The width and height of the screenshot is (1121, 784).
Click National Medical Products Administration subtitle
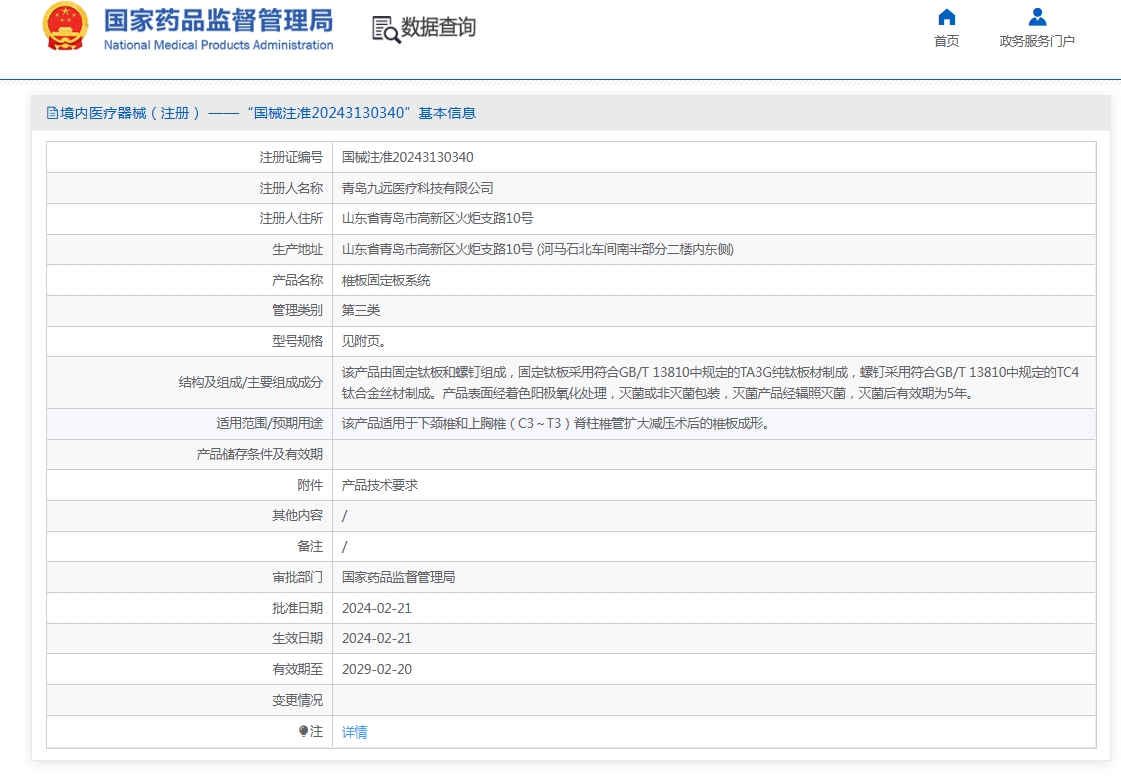click(219, 45)
